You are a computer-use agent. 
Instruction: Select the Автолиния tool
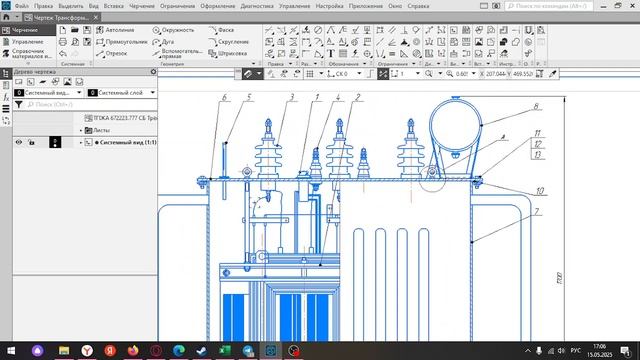116,30
